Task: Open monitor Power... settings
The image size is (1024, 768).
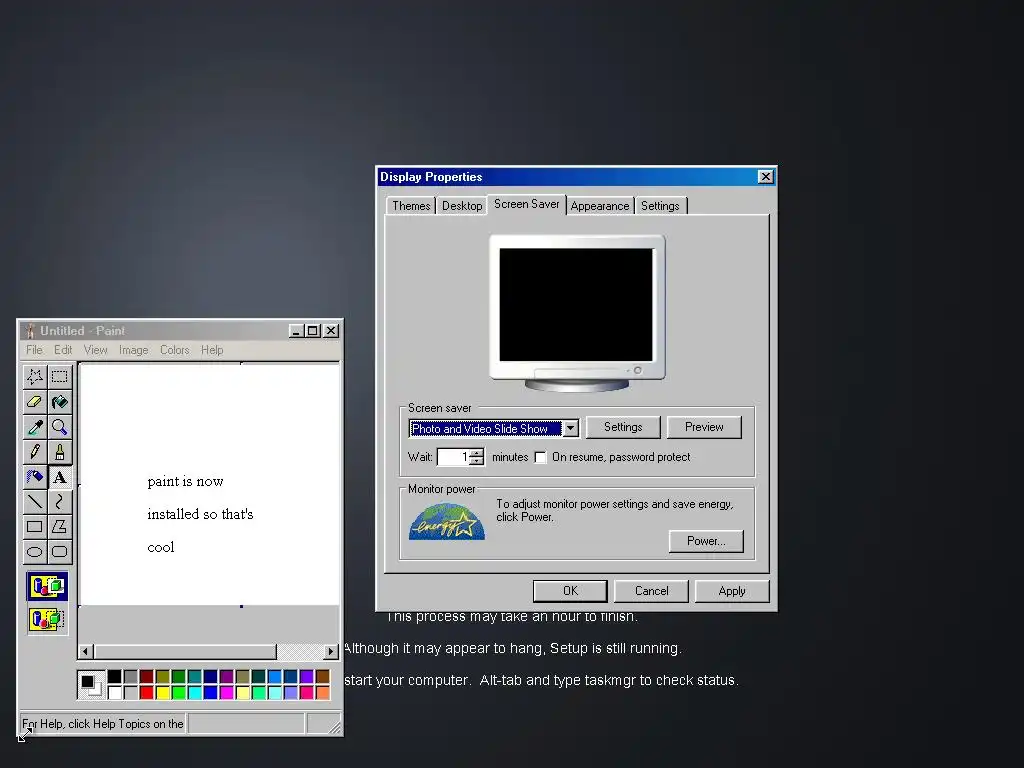Action: pos(706,541)
